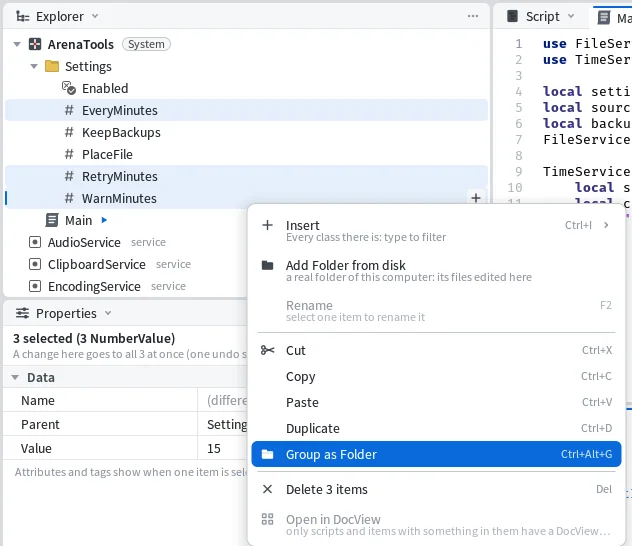
Task: Open the Explorer panel dropdown chevron
Action: 95,16
